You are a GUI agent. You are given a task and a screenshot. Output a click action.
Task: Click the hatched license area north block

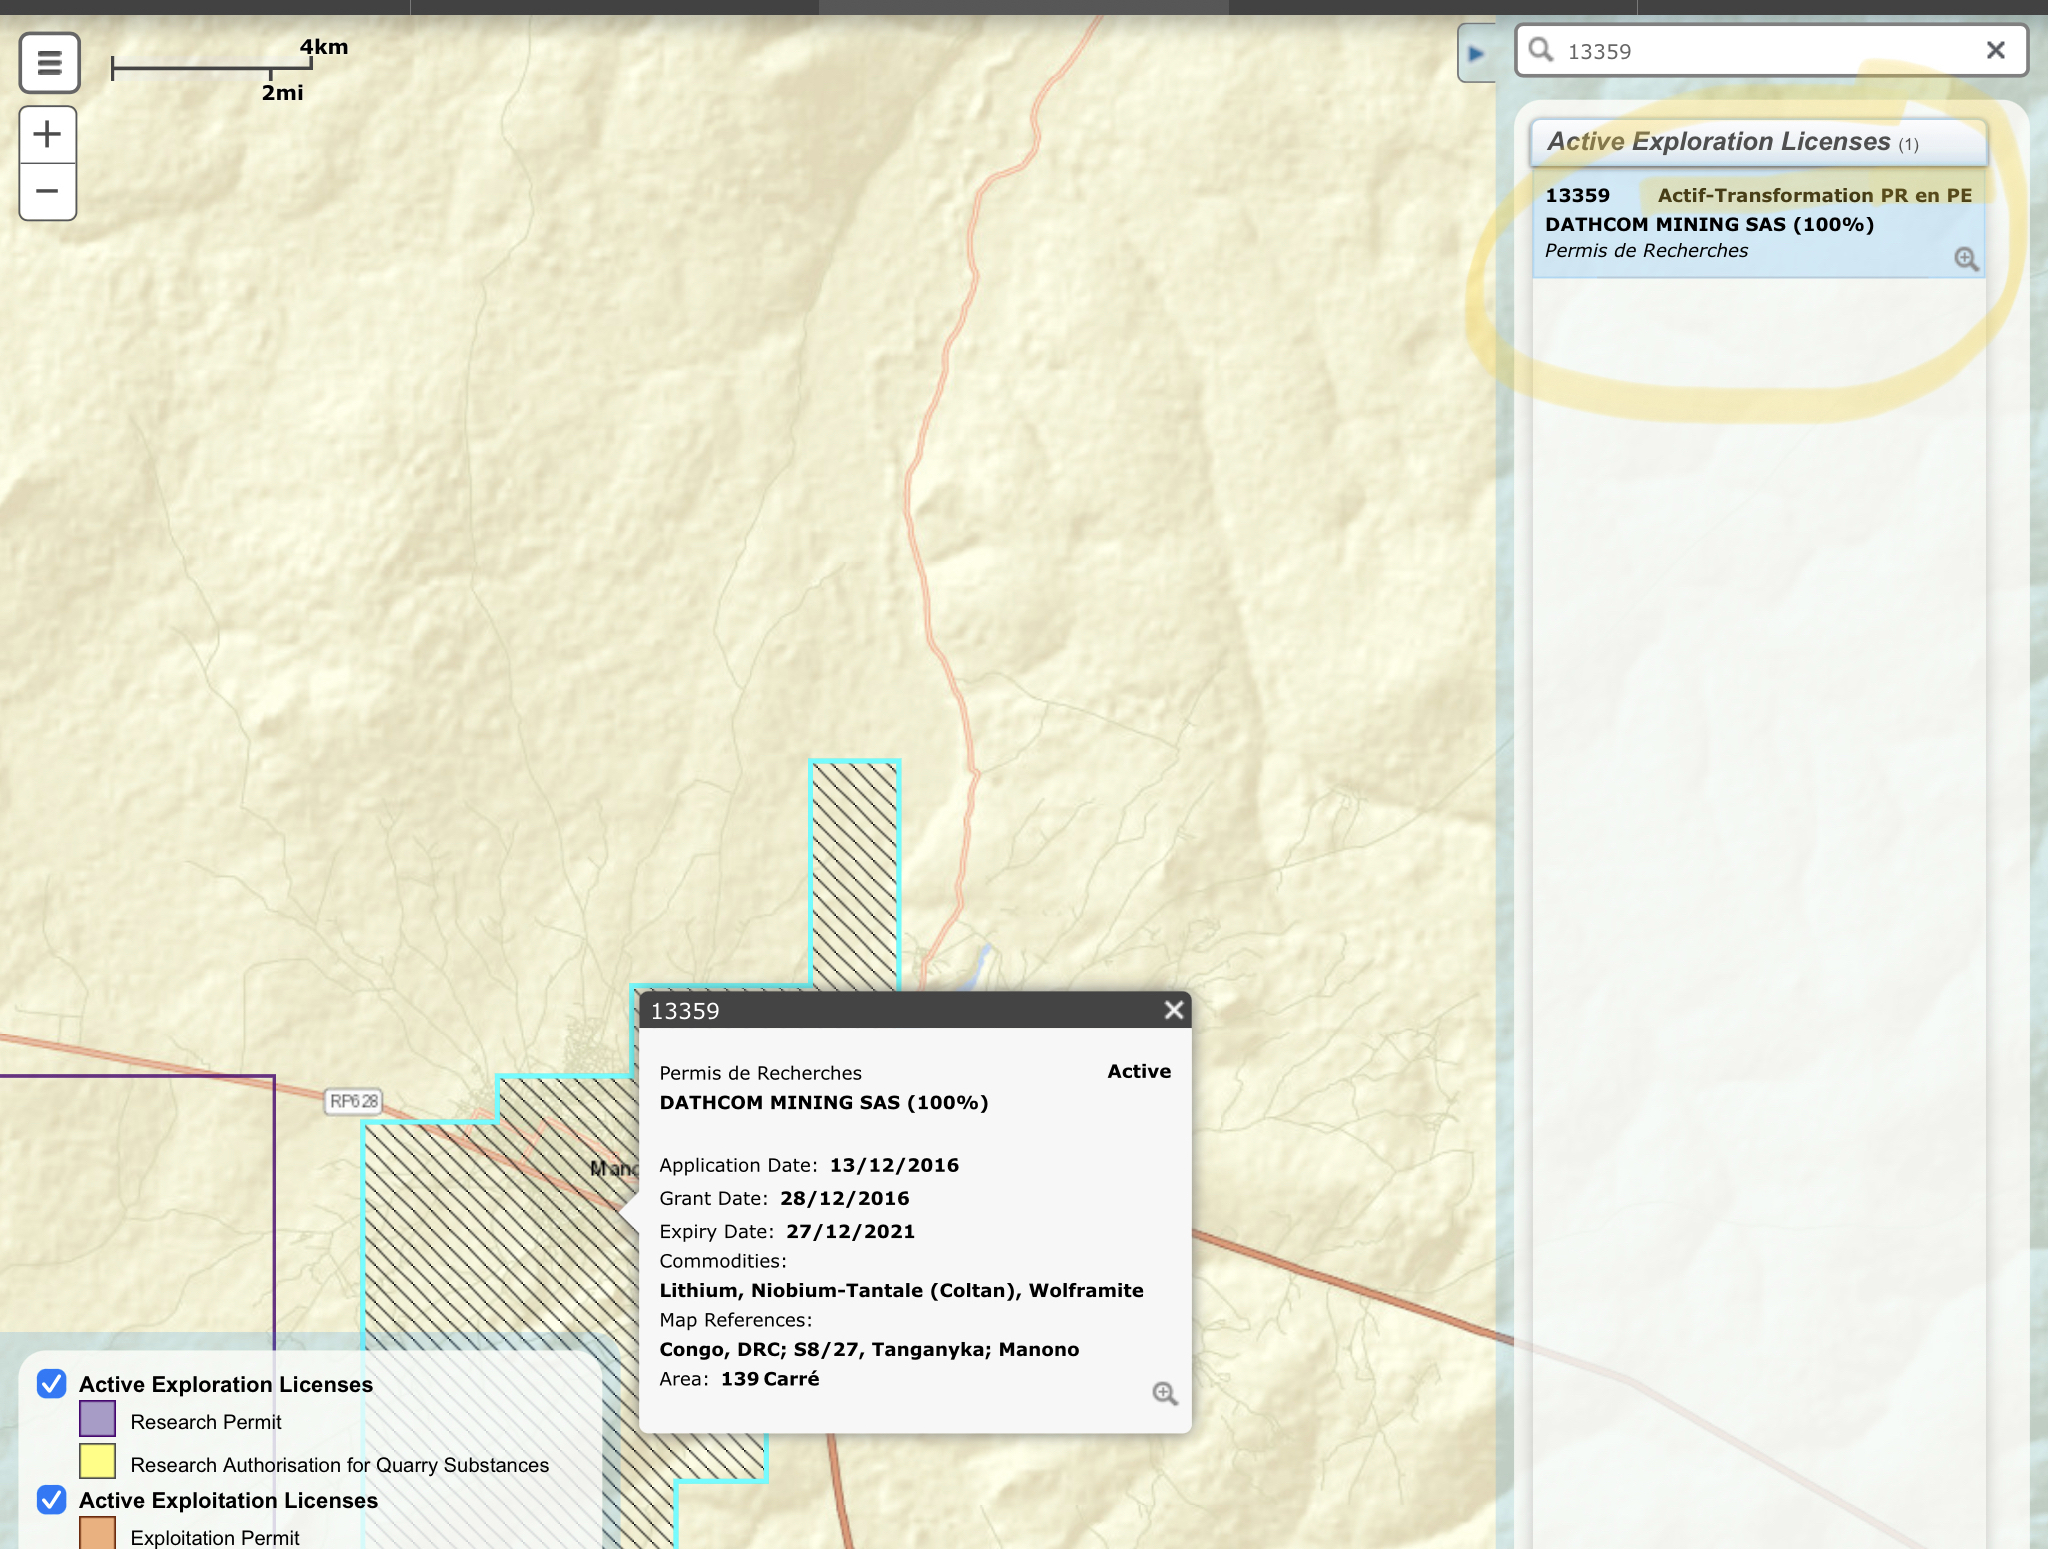click(854, 870)
